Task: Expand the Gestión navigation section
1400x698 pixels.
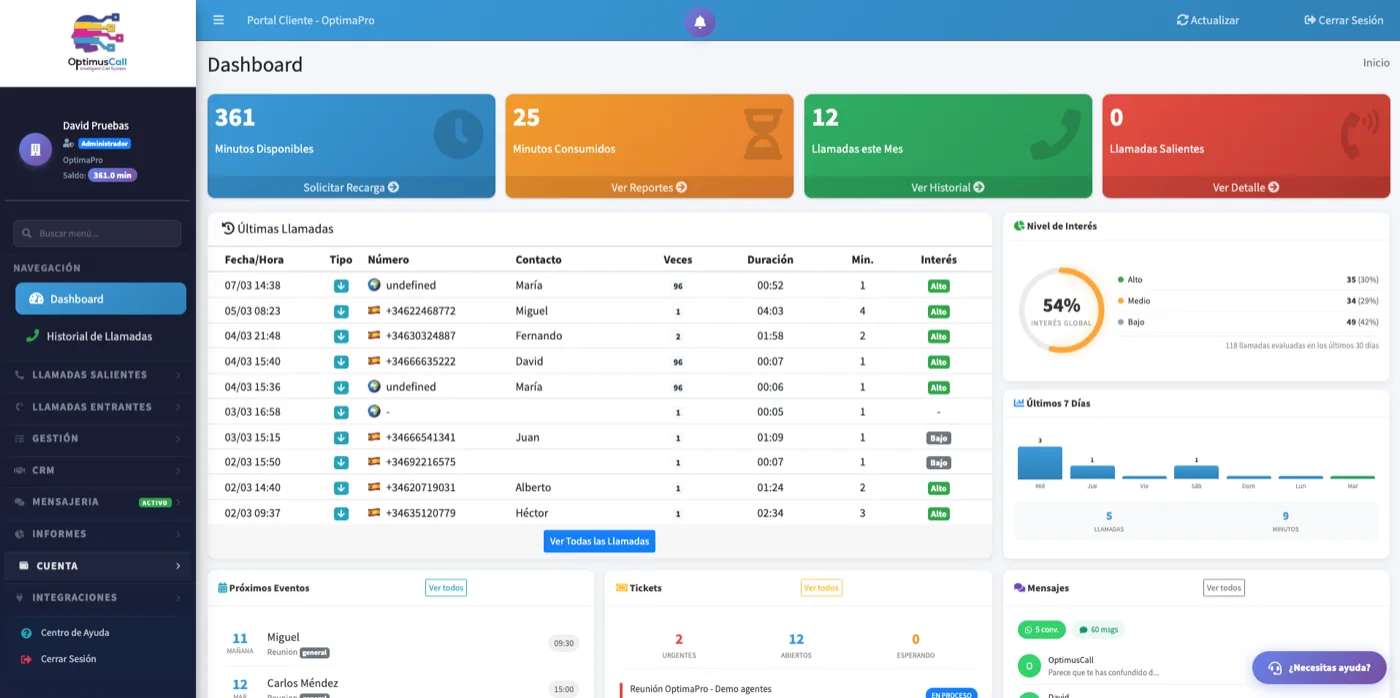Action: (60, 438)
